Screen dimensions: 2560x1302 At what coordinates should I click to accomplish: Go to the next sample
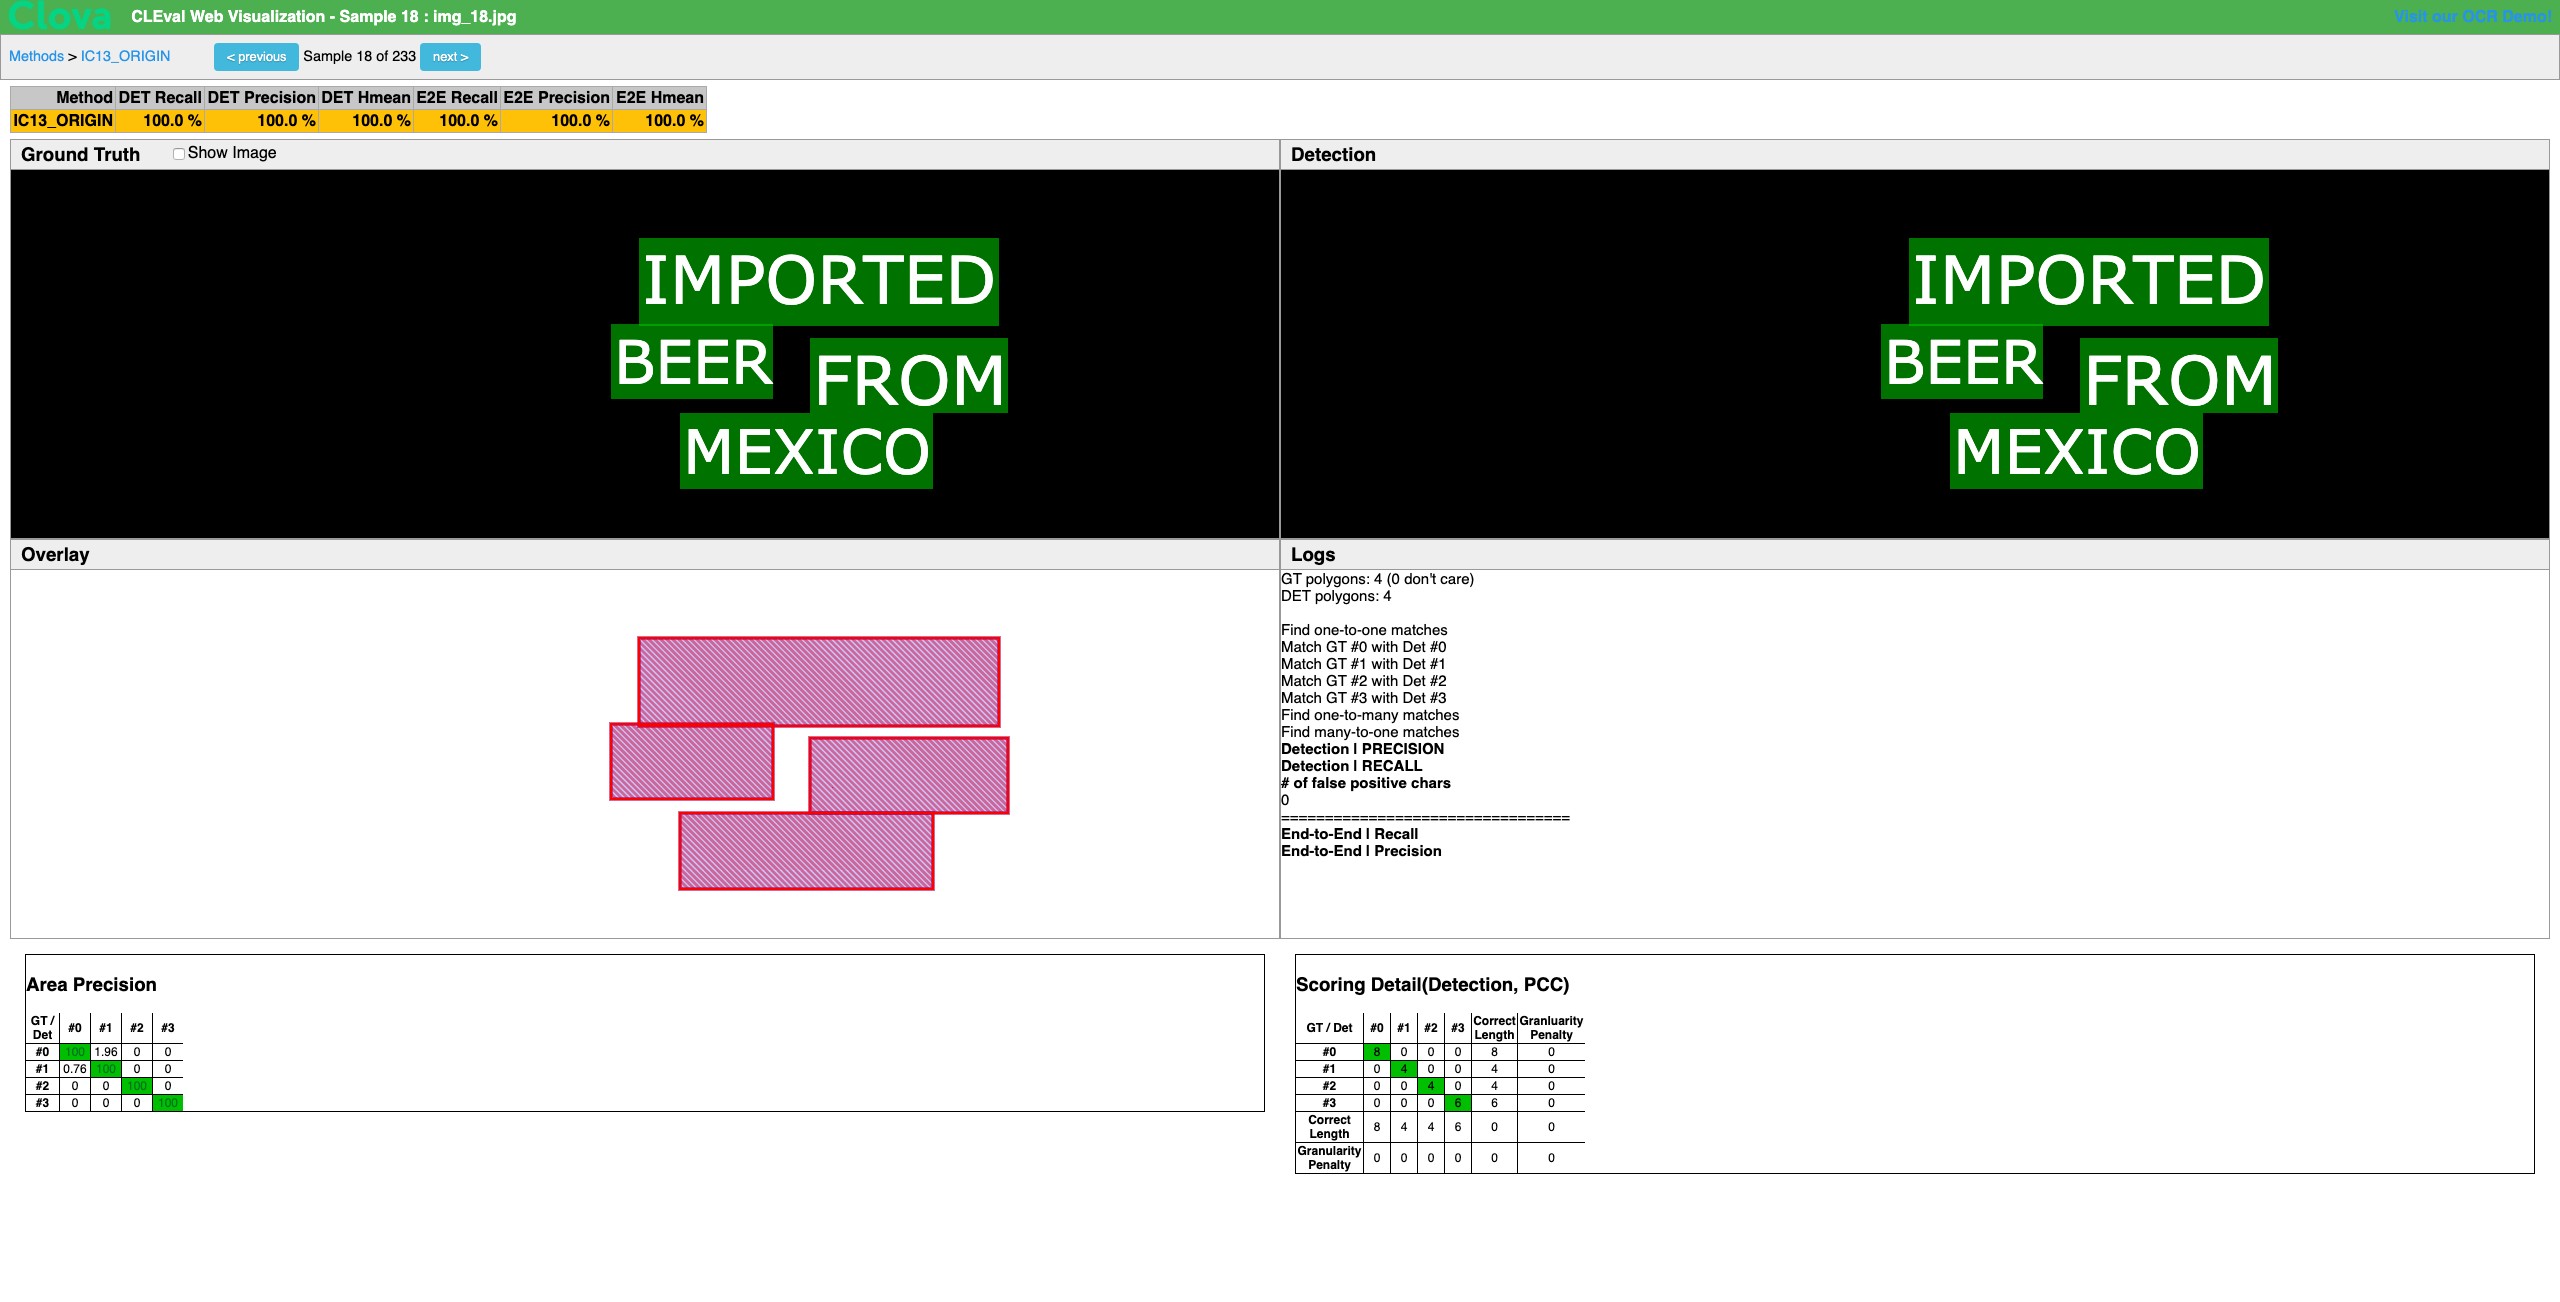pos(450,57)
